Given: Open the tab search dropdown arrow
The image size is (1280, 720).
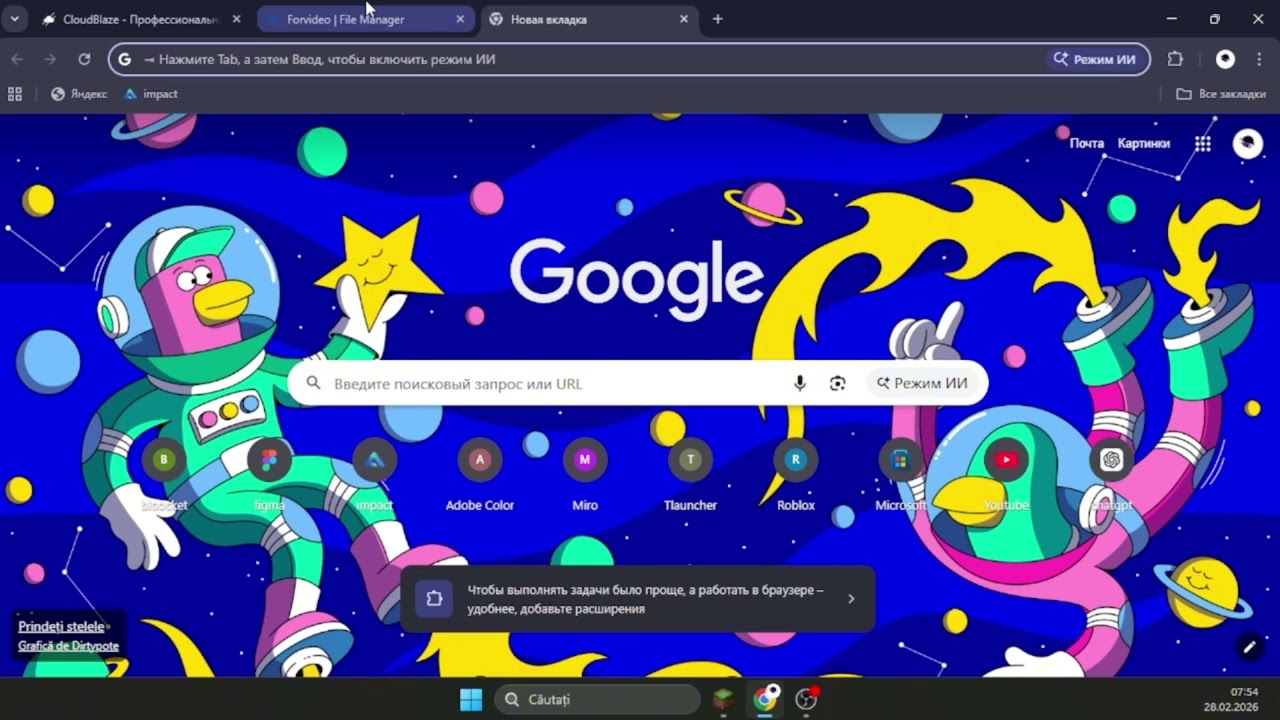Looking at the screenshot, I should pyautogui.click(x=14, y=19).
